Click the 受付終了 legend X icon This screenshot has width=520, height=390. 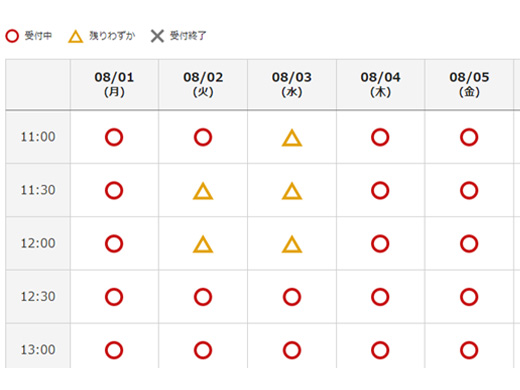(157, 36)
